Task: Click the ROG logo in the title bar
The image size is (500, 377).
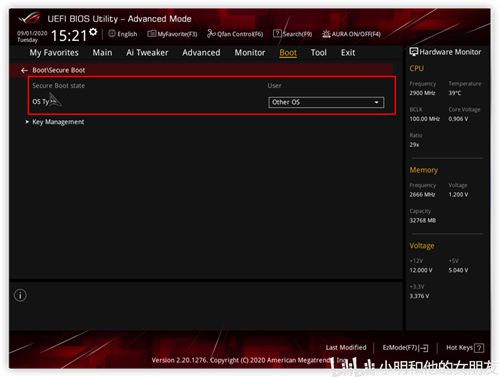Action: point(30,18)
